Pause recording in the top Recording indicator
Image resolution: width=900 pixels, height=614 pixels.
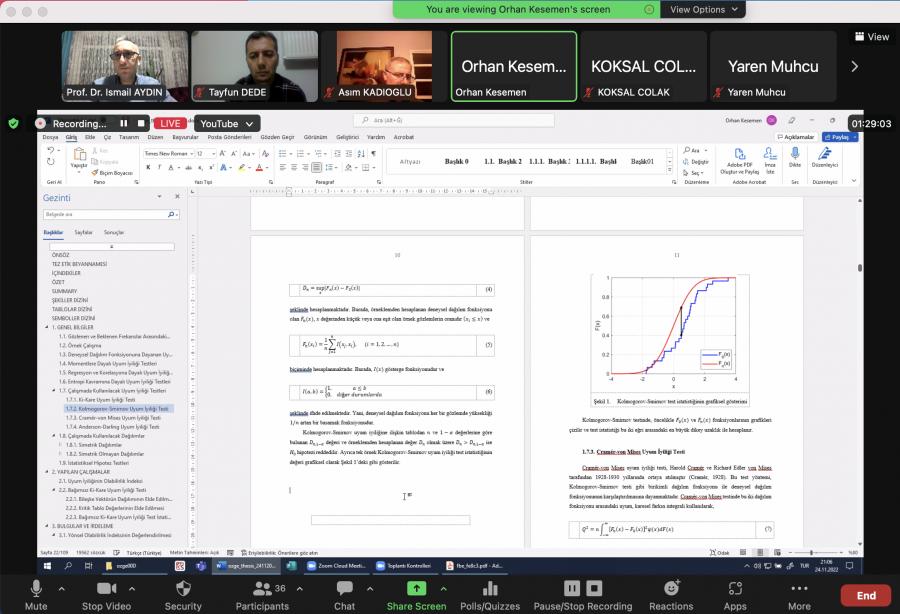(x=123, y=123)
